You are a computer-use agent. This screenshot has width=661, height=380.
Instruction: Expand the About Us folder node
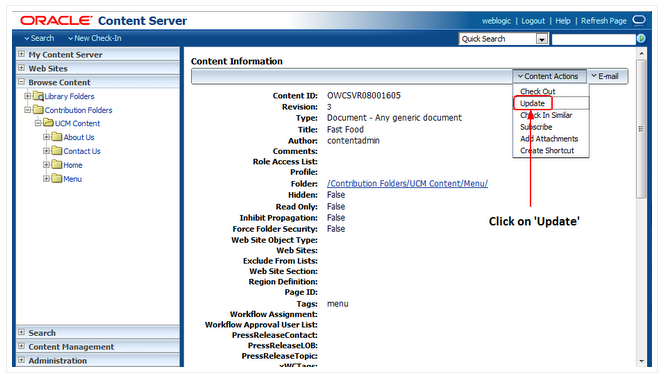[x=46, y=137]
